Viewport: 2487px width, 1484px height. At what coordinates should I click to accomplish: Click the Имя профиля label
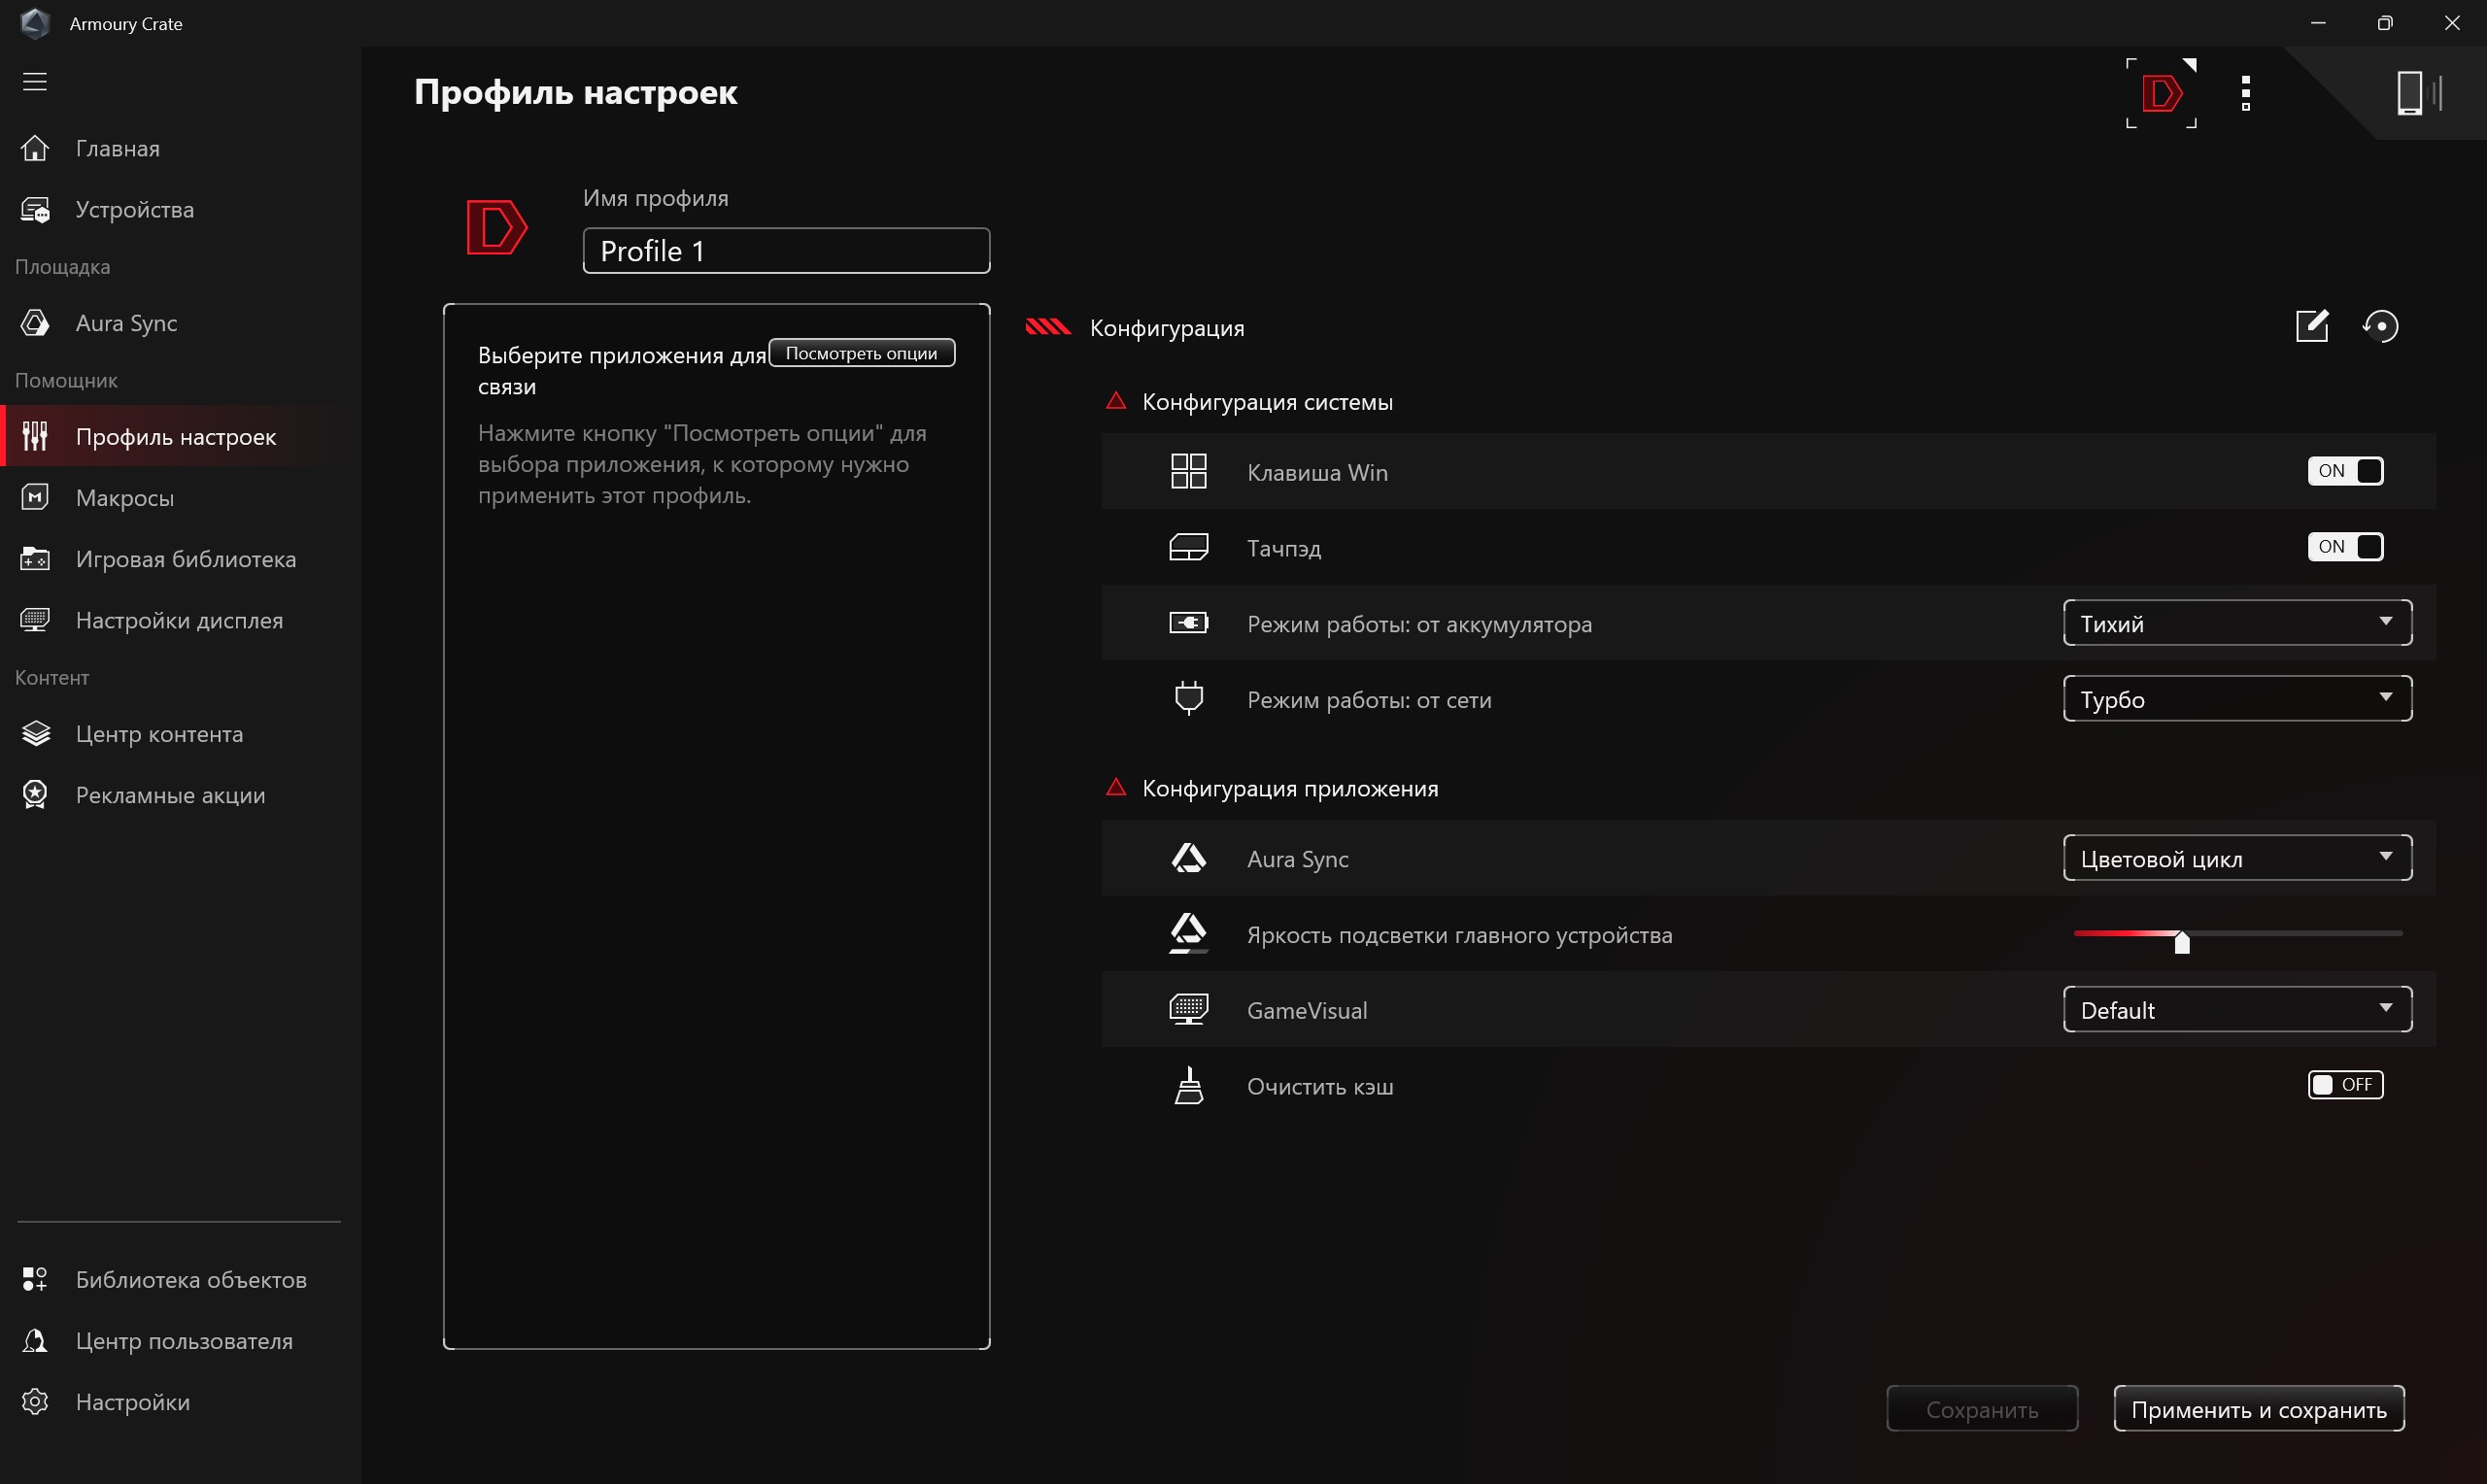[x=656, y=198]
